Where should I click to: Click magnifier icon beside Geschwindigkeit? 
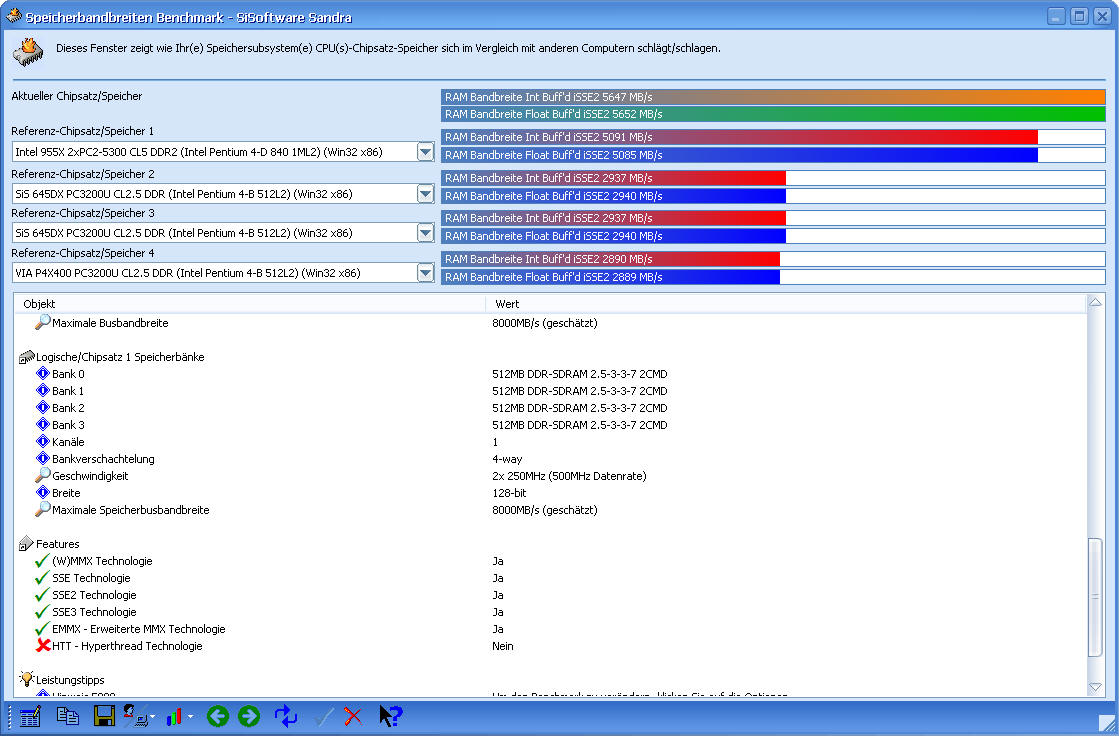tap(43, 475)
